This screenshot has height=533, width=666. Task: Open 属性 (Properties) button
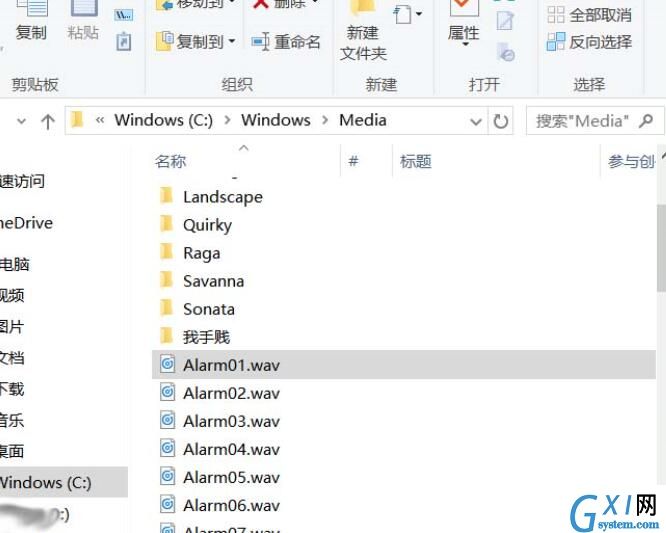coord(463,23)
